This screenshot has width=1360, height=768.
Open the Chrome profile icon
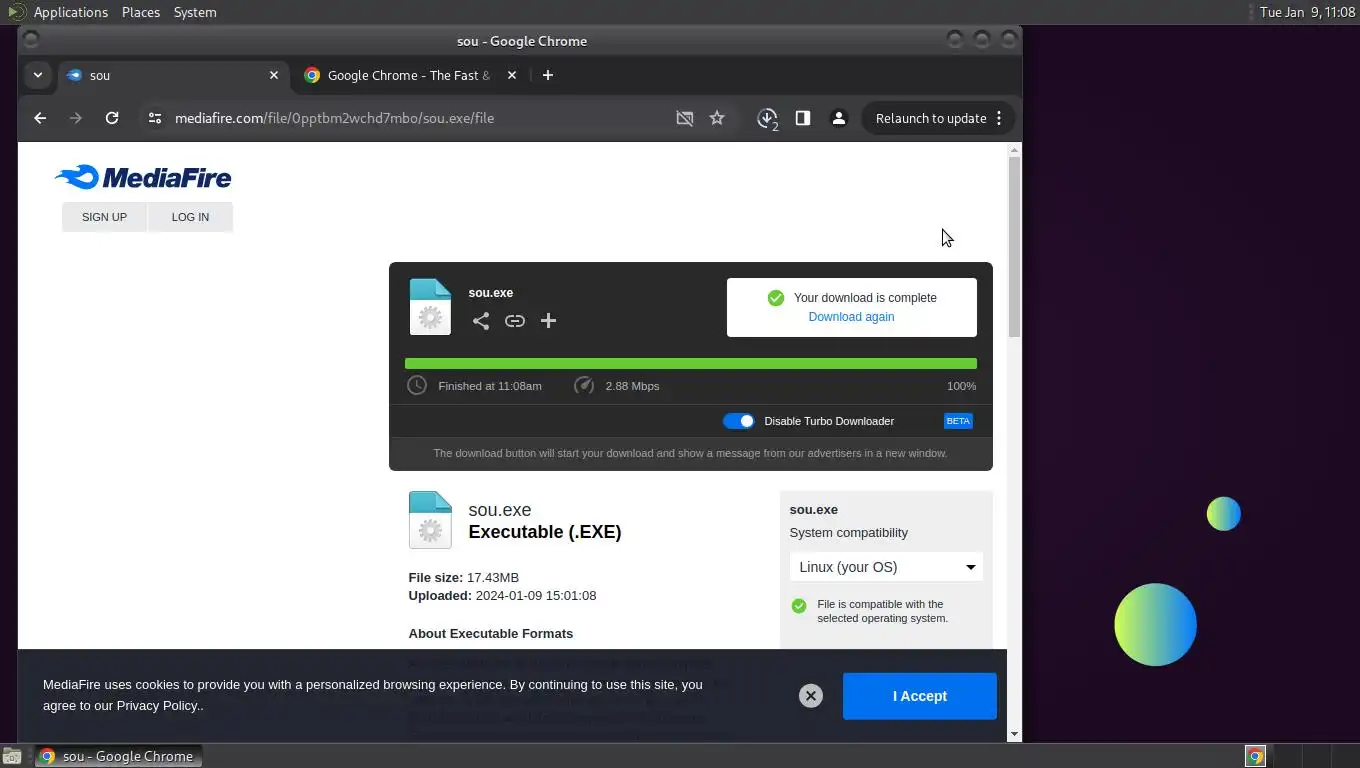(839, 118)
